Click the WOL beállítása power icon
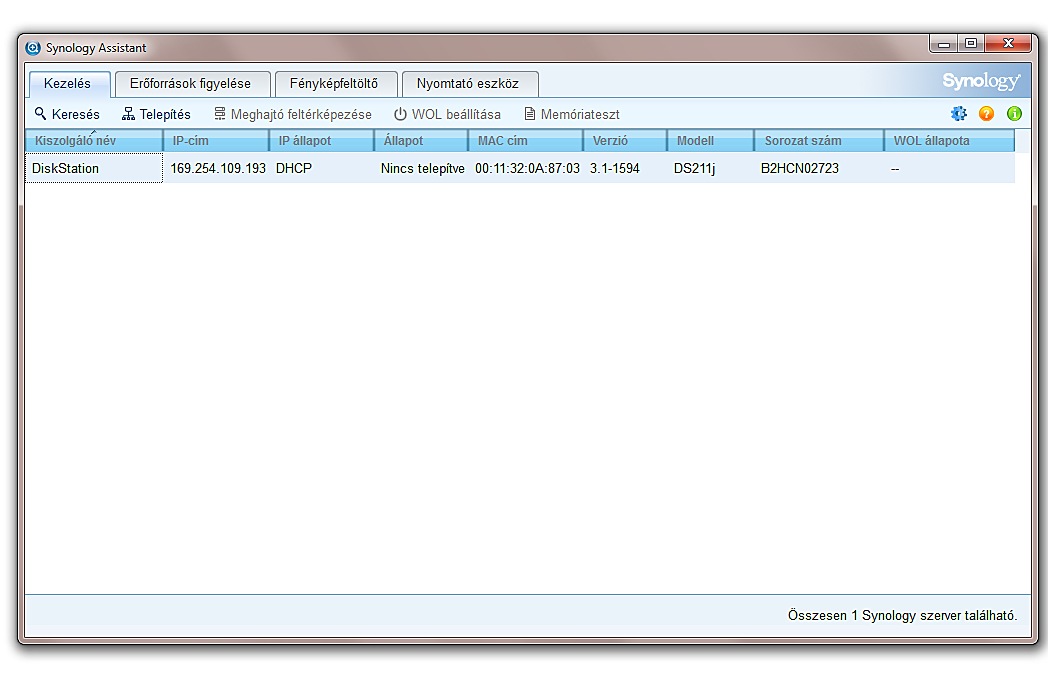1048x696 pixels. [x=400, y=114]
